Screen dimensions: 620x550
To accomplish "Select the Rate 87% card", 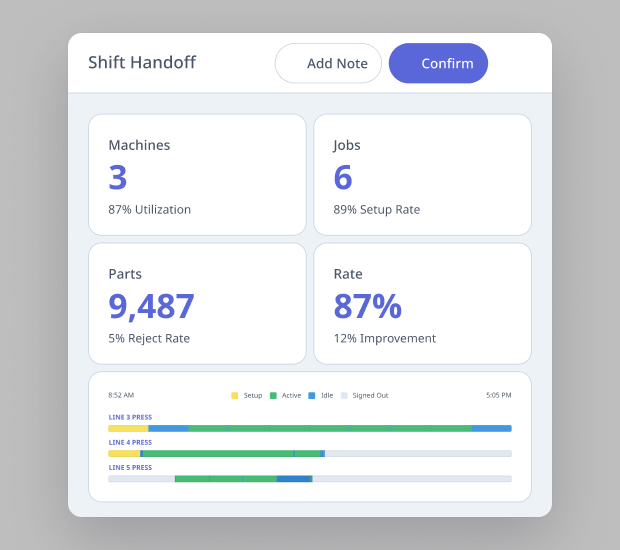I will pyautogui.click(x=422, y=303).
